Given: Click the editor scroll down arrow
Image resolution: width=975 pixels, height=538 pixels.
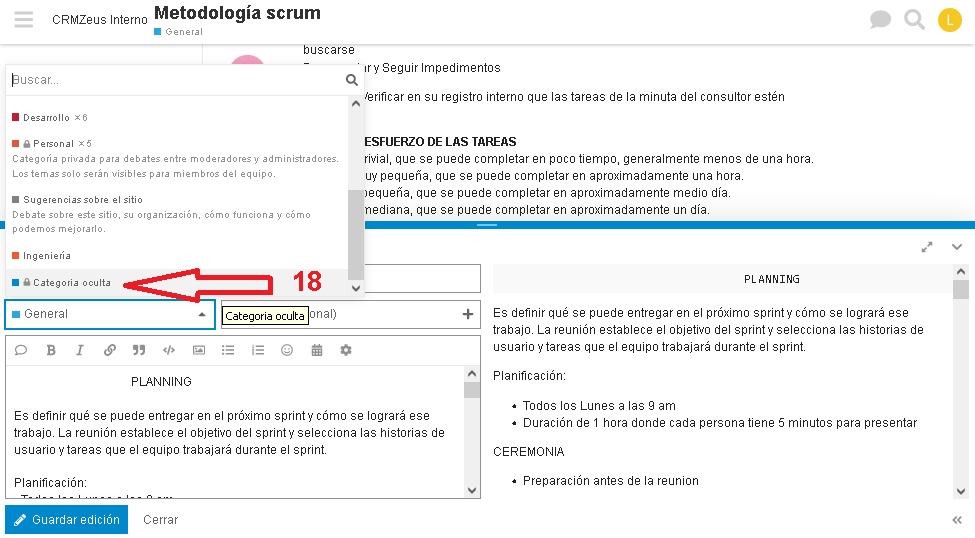Looking at the screenshot, I should click(472, 491).
